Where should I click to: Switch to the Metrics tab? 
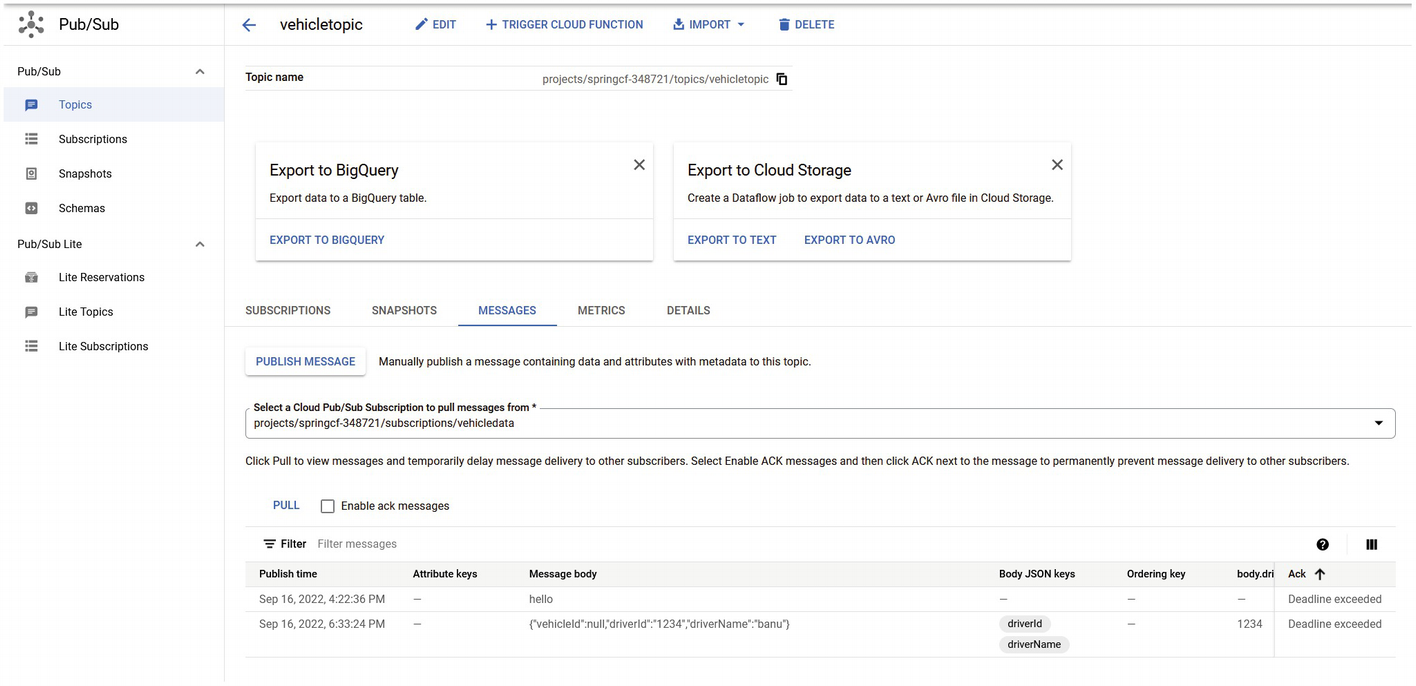coord(601,311)
